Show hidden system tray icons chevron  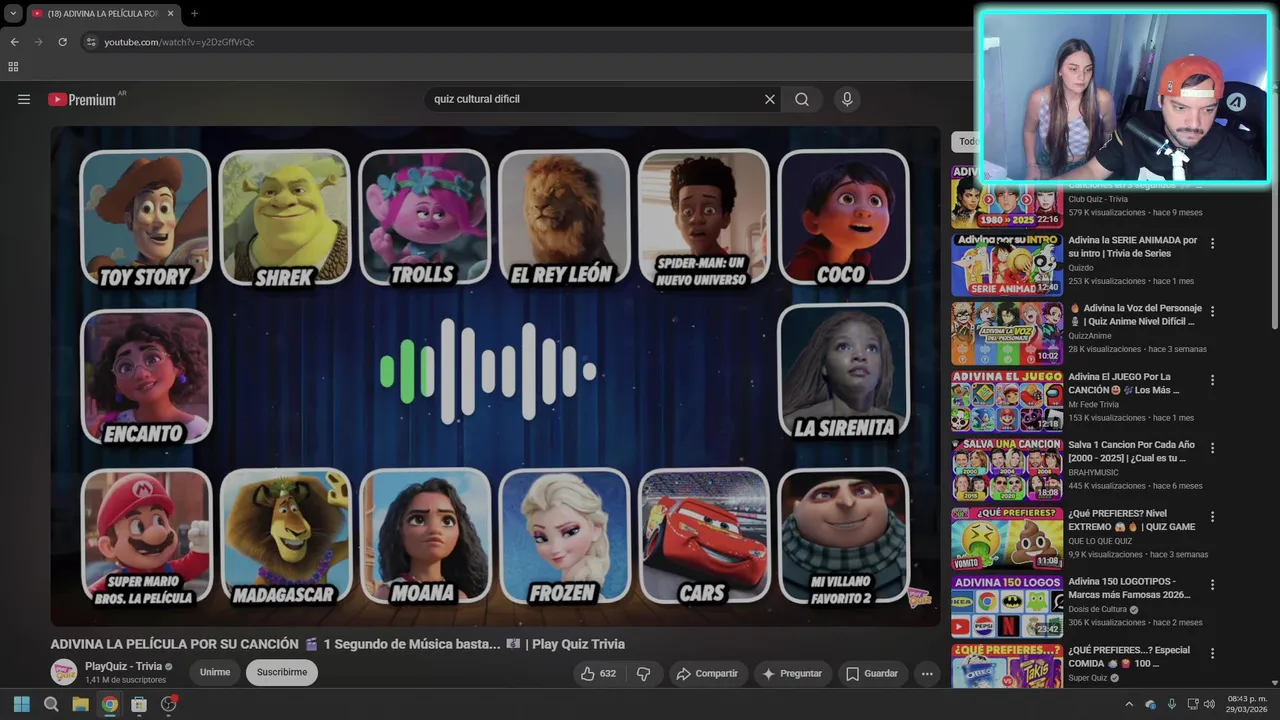click(x=1130, y=704)
